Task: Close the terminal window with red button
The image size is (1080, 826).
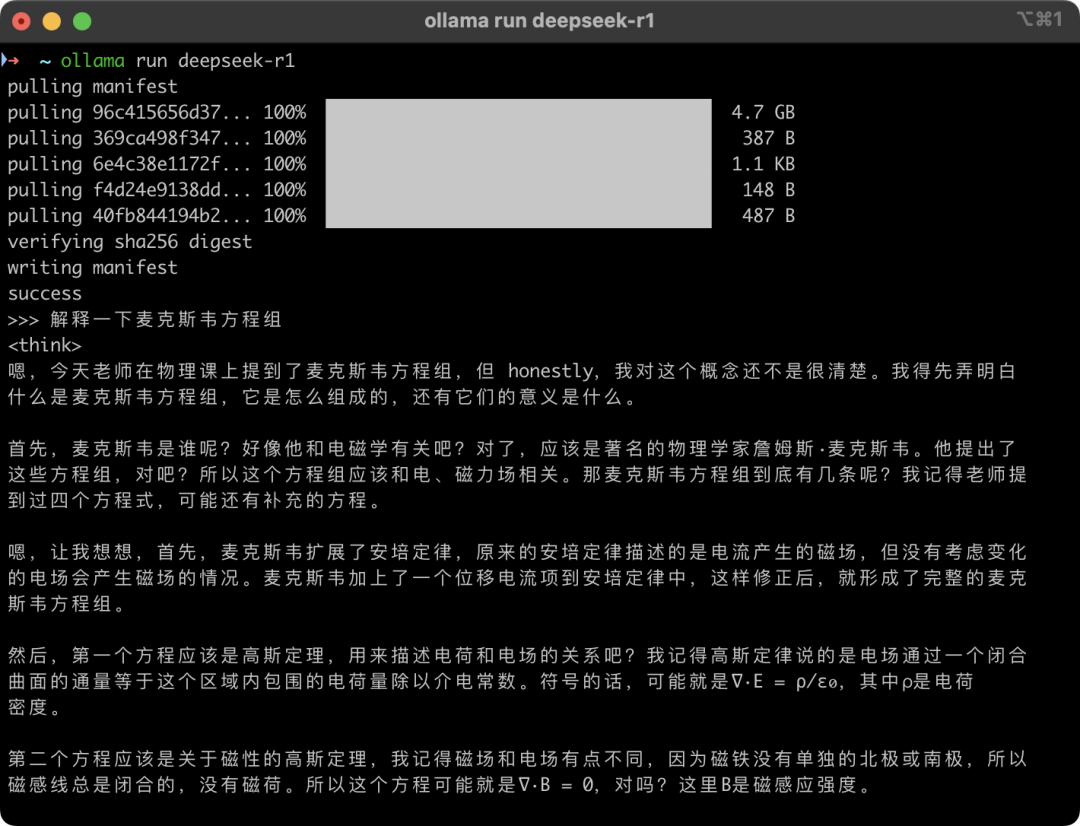Action: coord(21,21)
